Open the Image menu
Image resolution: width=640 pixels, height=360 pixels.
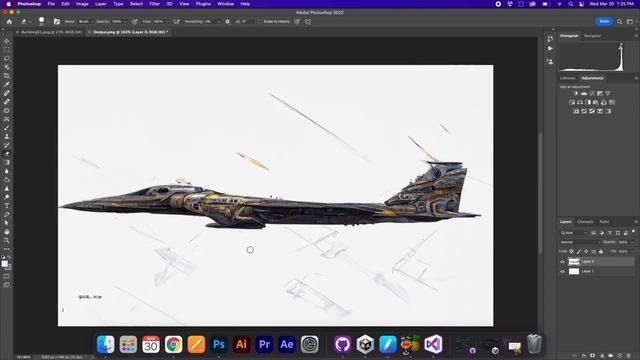[82, 4]
